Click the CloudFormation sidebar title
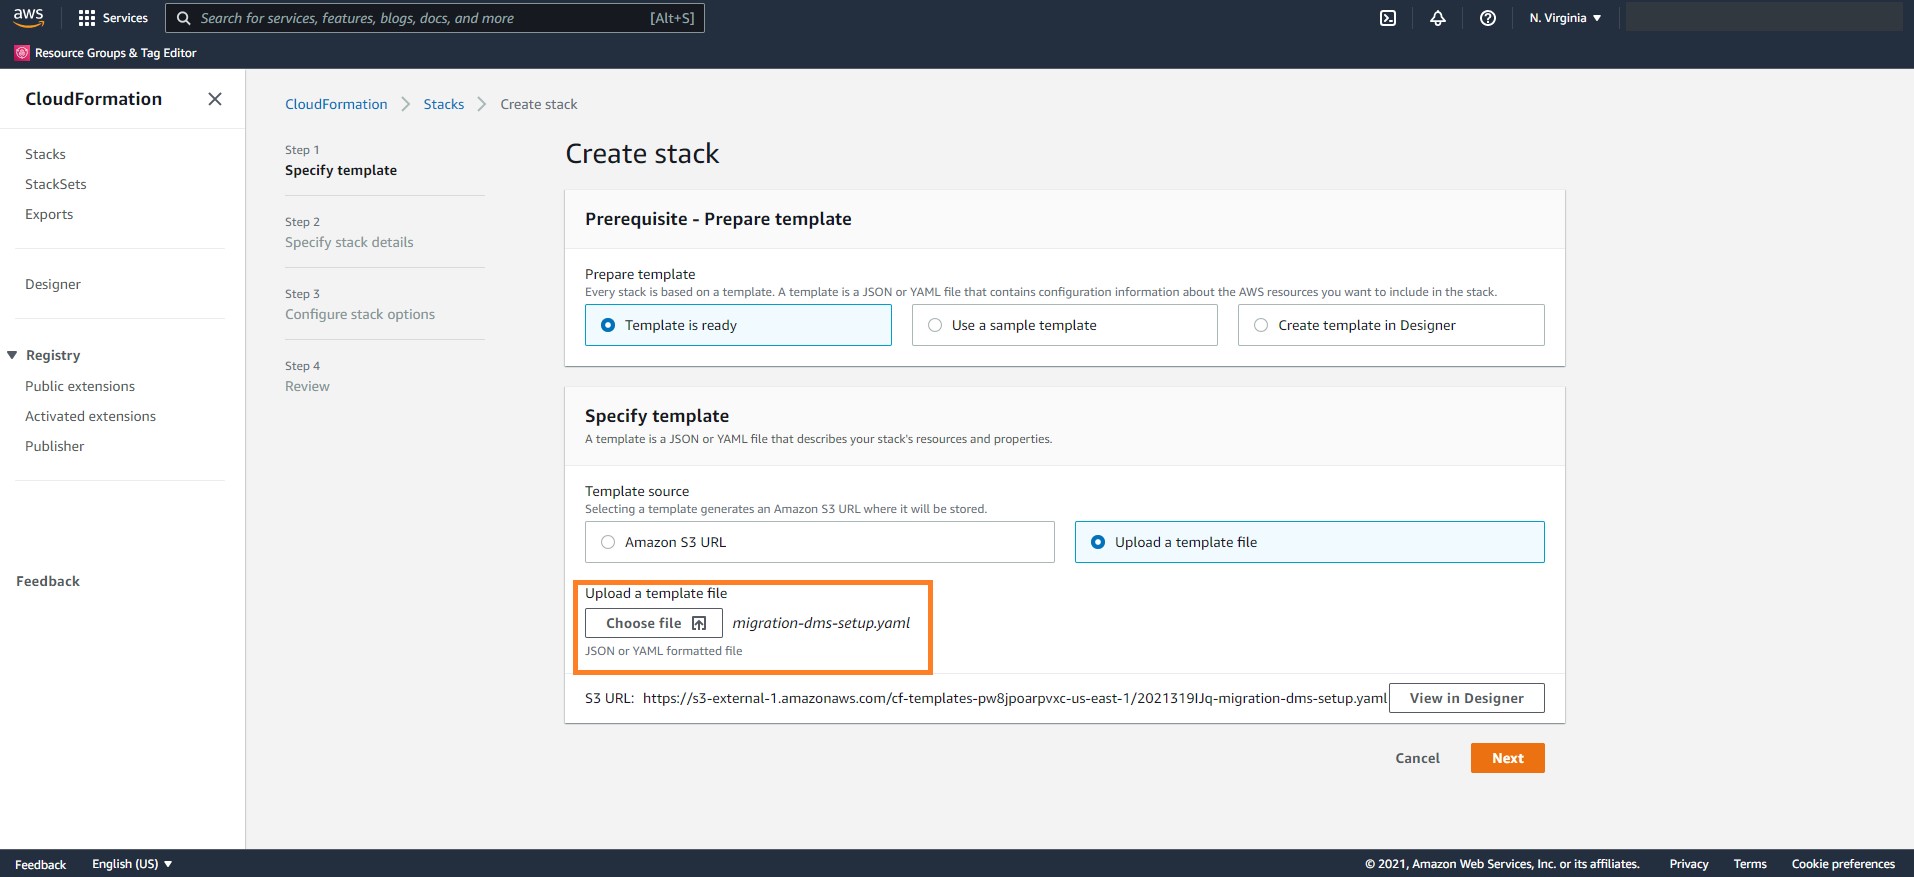The image size is (1914, 877). click(94, 99)
